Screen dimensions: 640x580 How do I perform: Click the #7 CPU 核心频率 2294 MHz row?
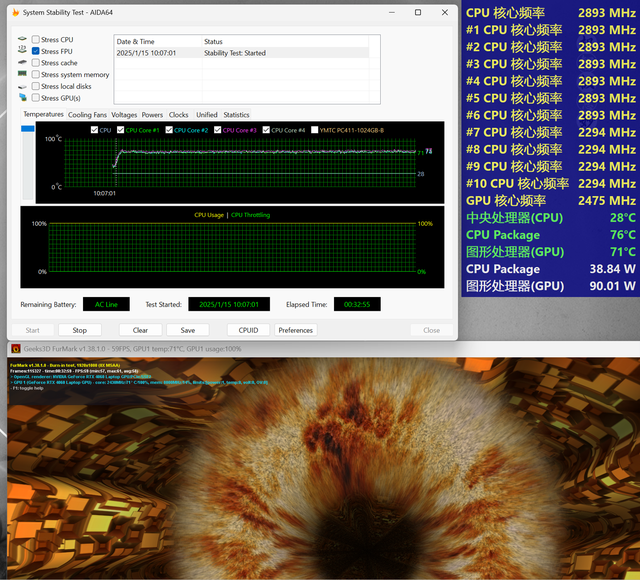tap(551, 132)
